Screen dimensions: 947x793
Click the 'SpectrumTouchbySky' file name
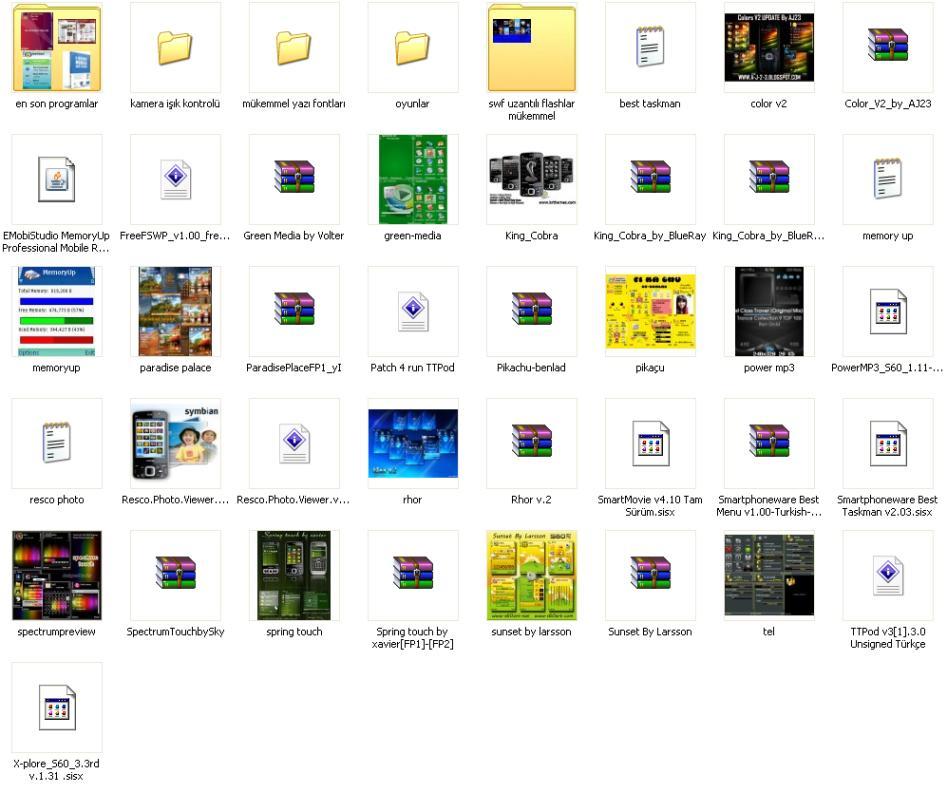175,632
